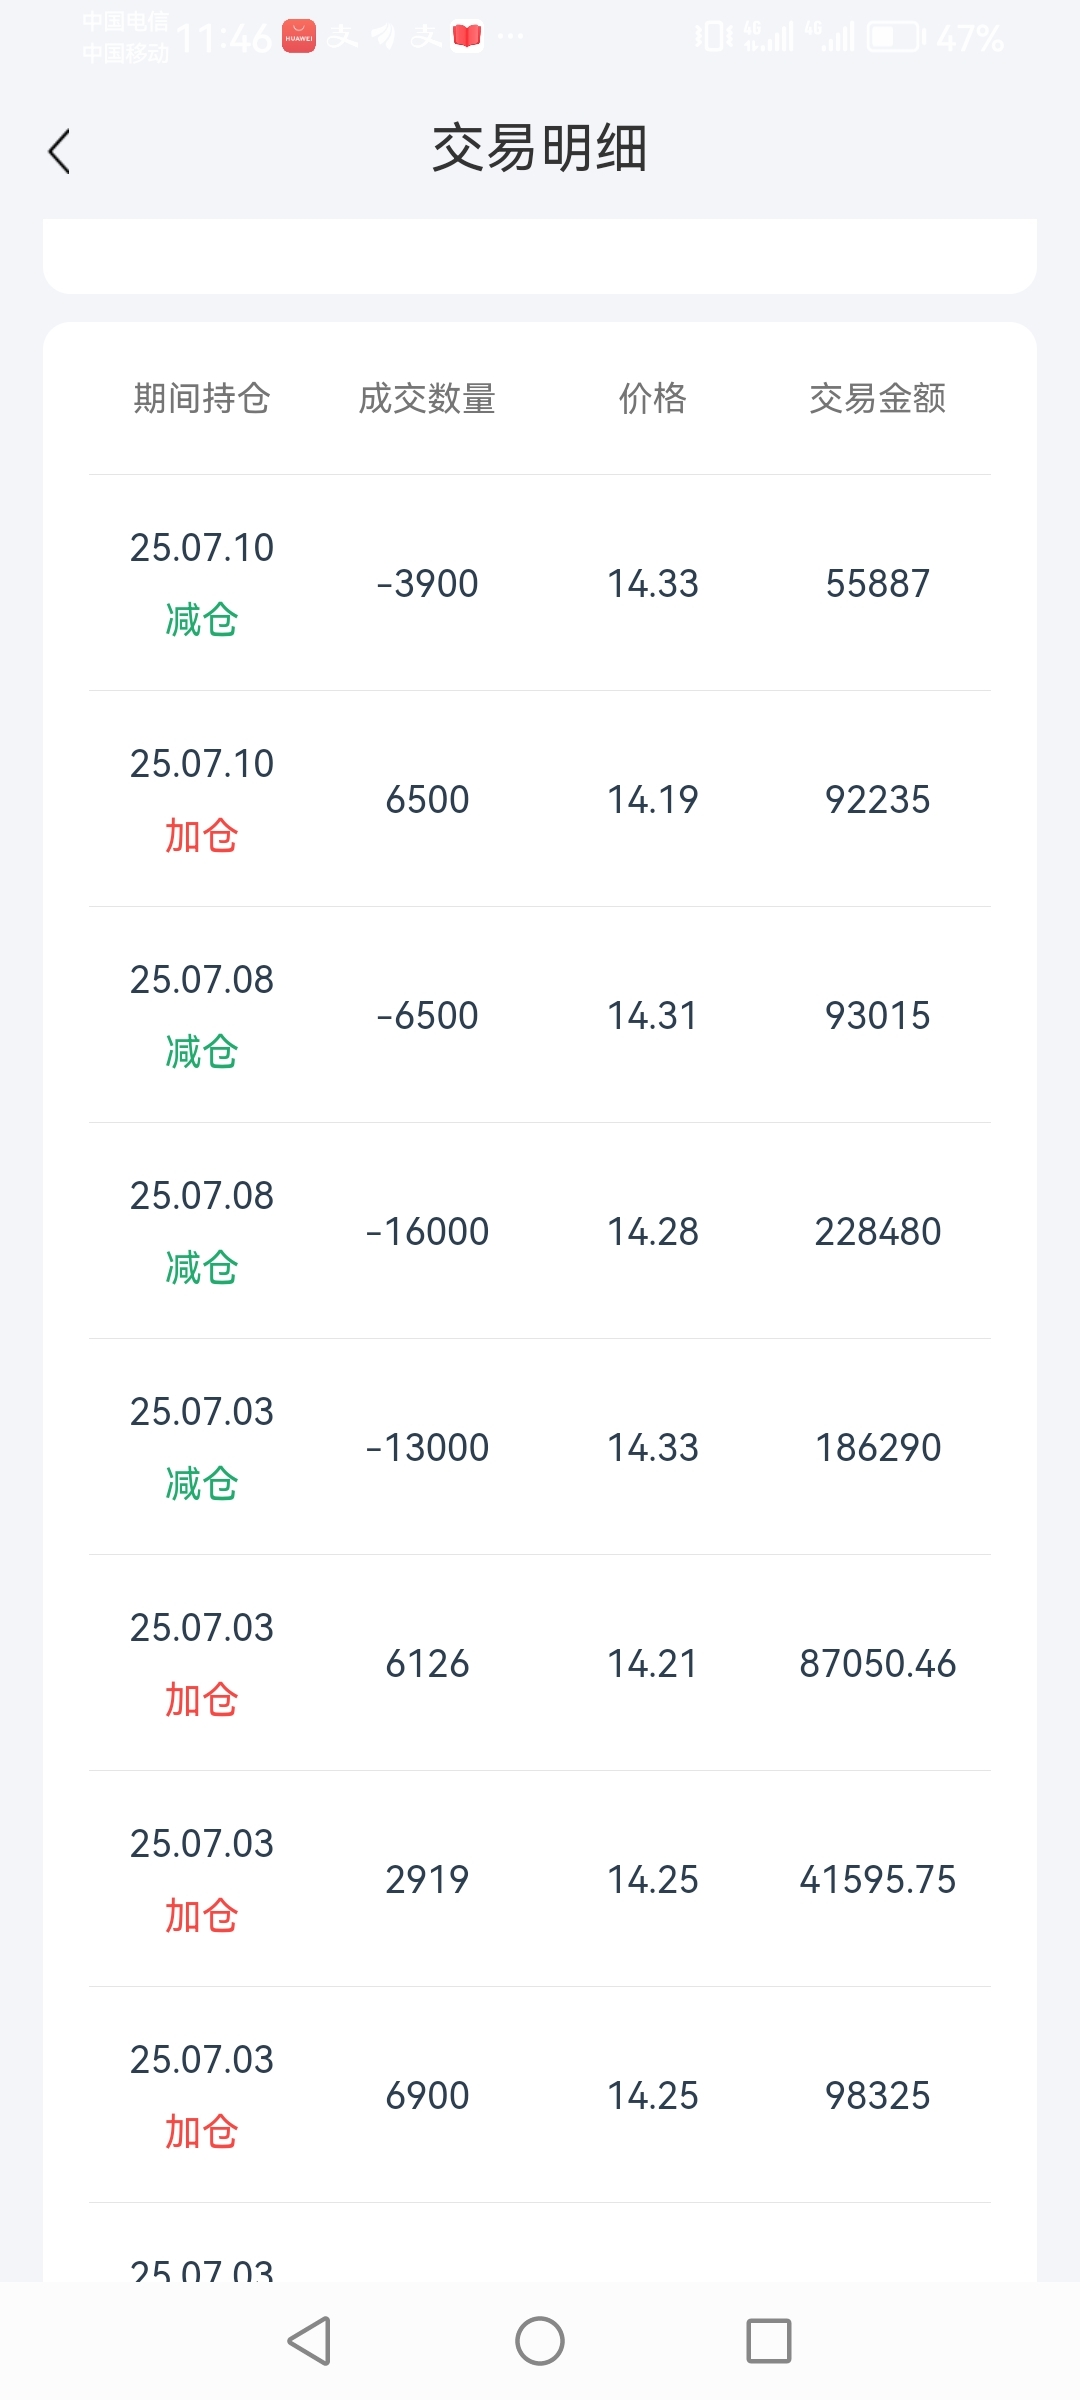Screen dimensions: 1080x2400
Task: Tap the Huawei notification icon in status bar
Action: pos(299,37)
